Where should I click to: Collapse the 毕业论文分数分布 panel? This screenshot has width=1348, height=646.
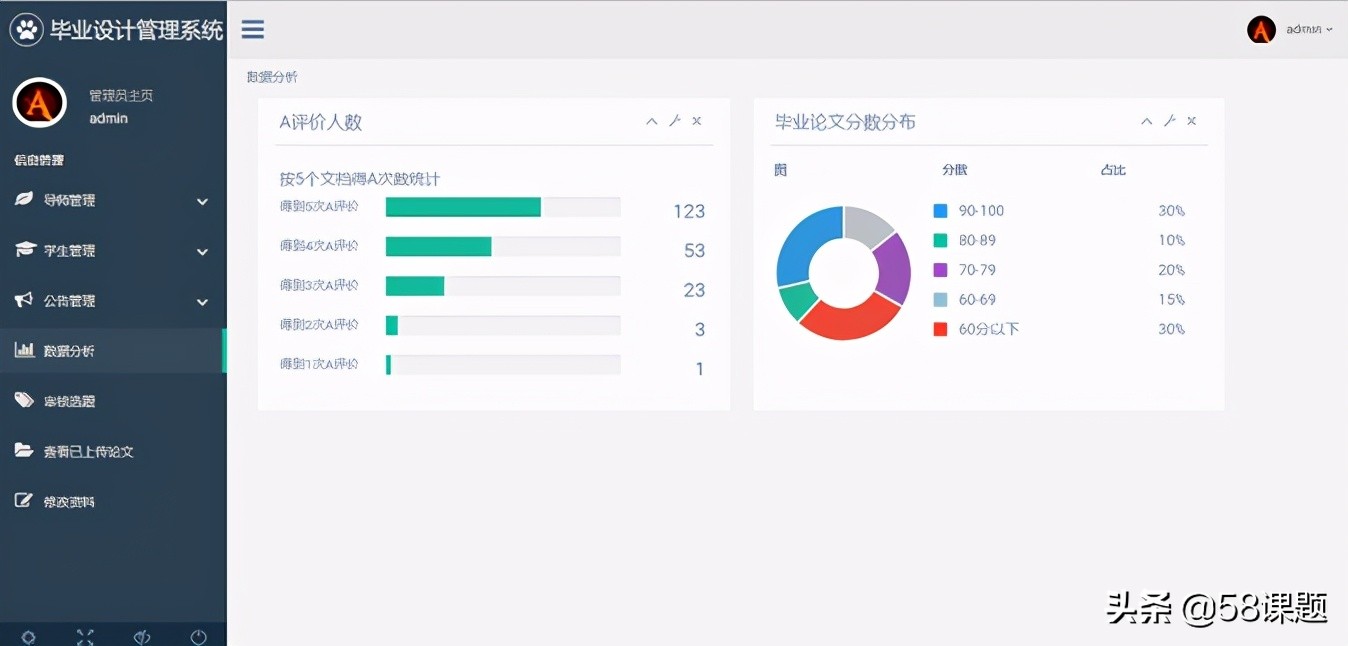tap(1146, 121)
